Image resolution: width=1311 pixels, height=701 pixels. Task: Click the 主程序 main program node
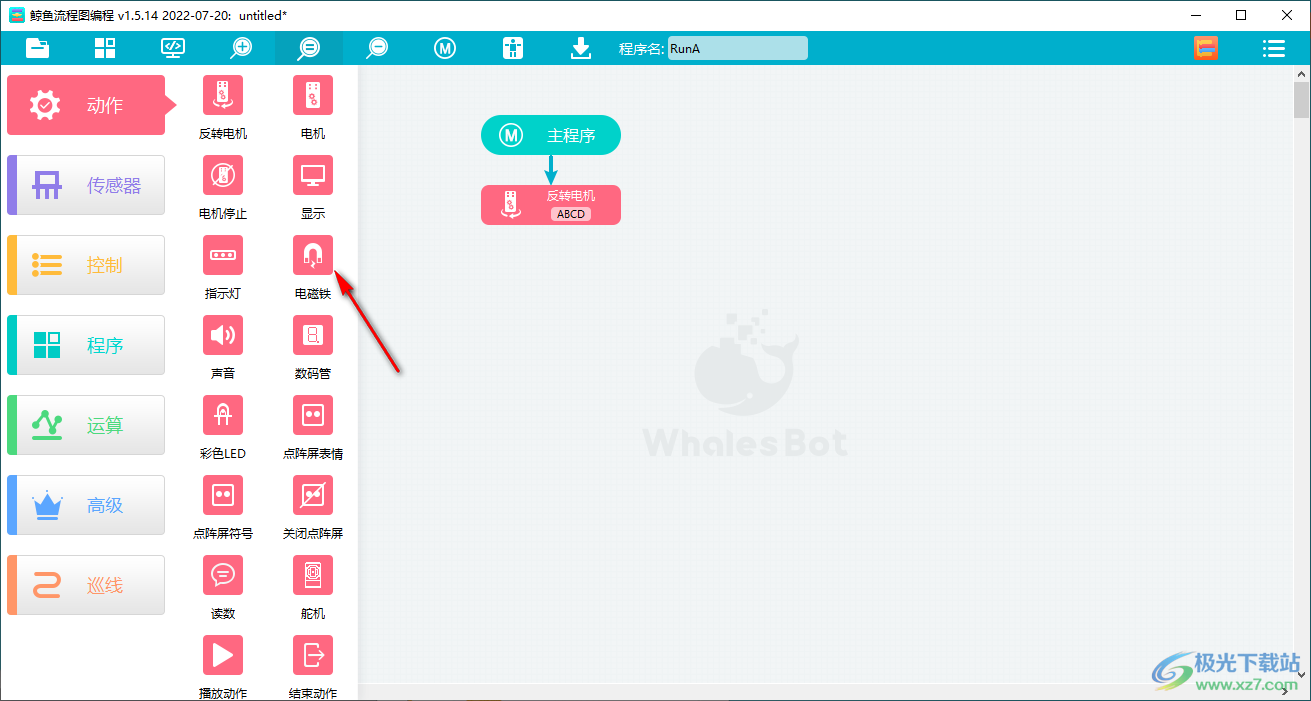click(x=551, y=135)
